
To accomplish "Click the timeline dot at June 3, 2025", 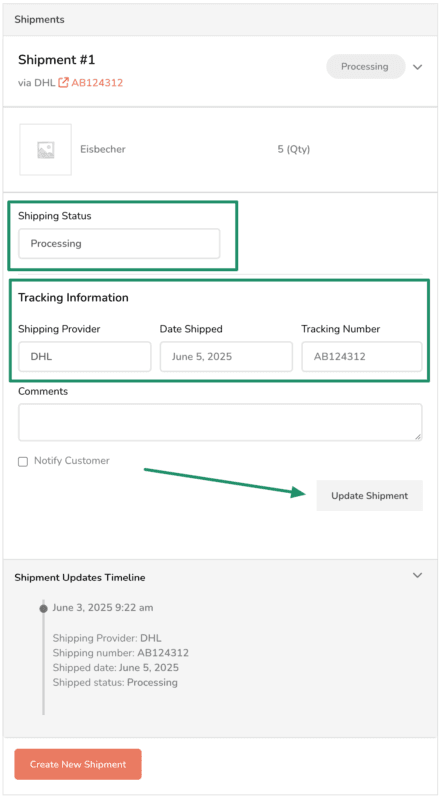I will point(43,608).
